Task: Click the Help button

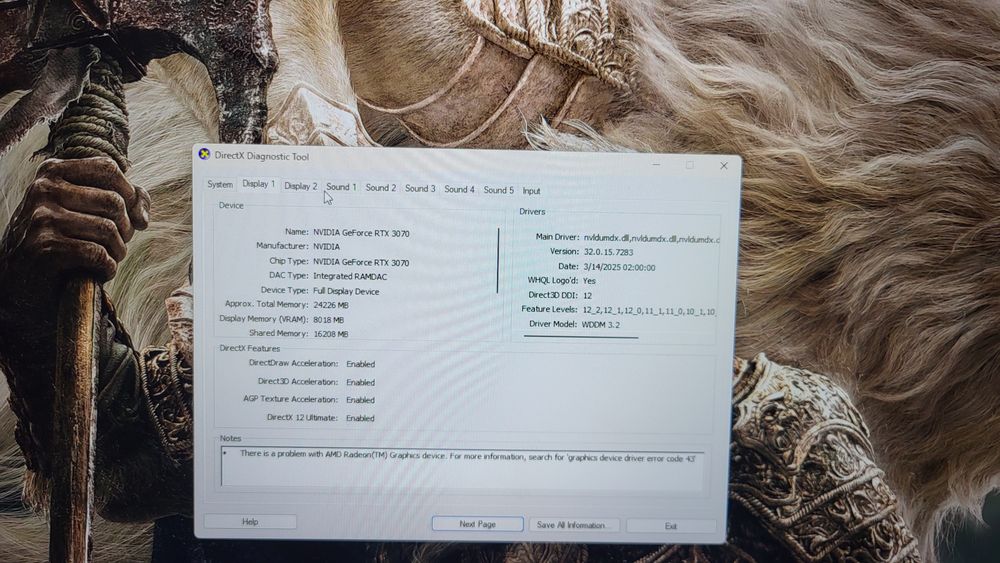Action: pos(250,522)
